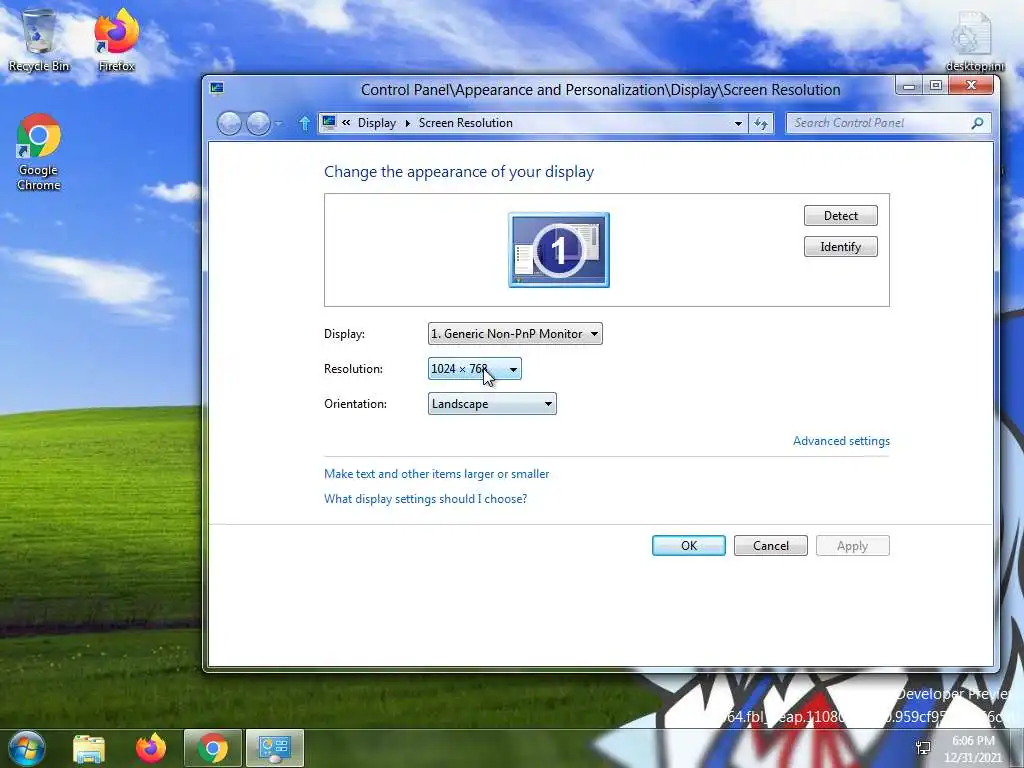Image resolution: width=1024 pixels, height=768 pixels.
Task: Open the Display monitor dropdown
Action: point(515,334)
